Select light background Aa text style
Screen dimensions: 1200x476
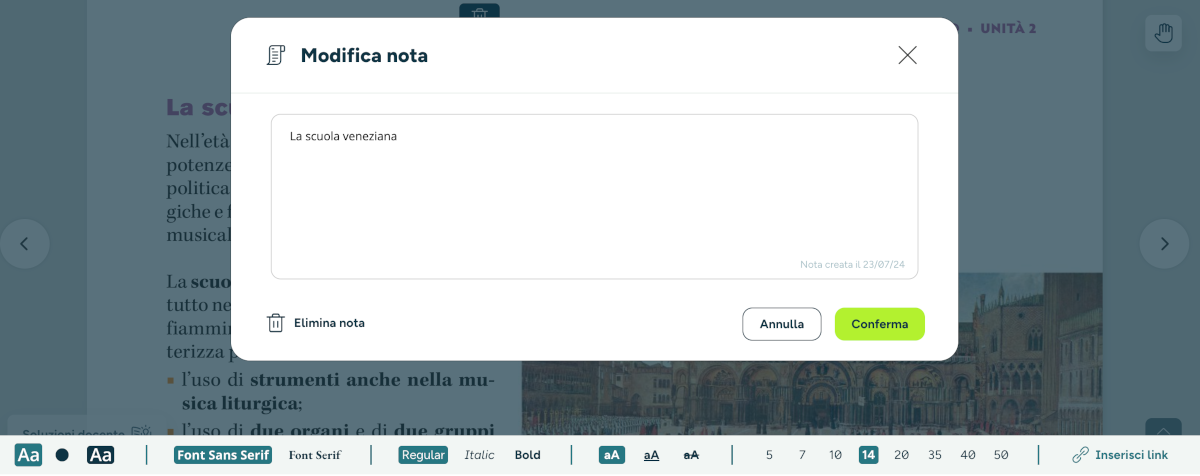pos(29,455)
